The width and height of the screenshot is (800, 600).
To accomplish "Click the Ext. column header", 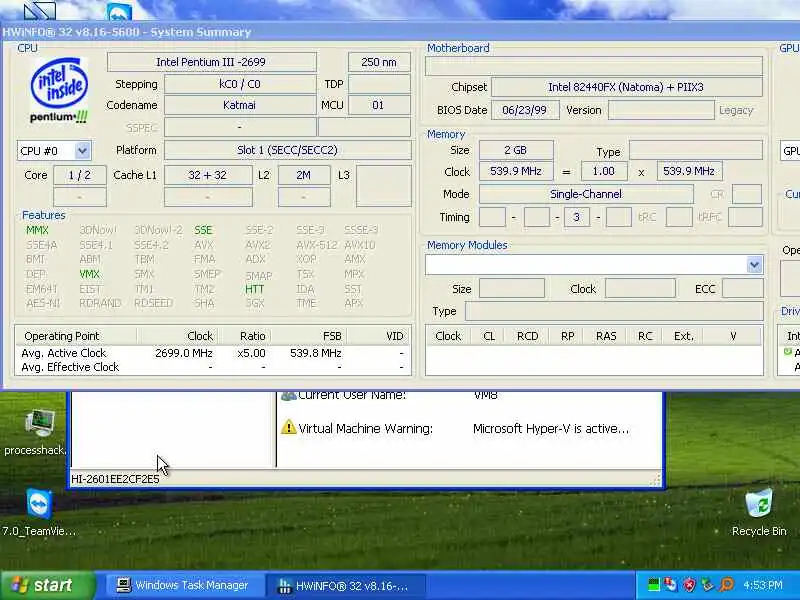I will tap(684, 336).
